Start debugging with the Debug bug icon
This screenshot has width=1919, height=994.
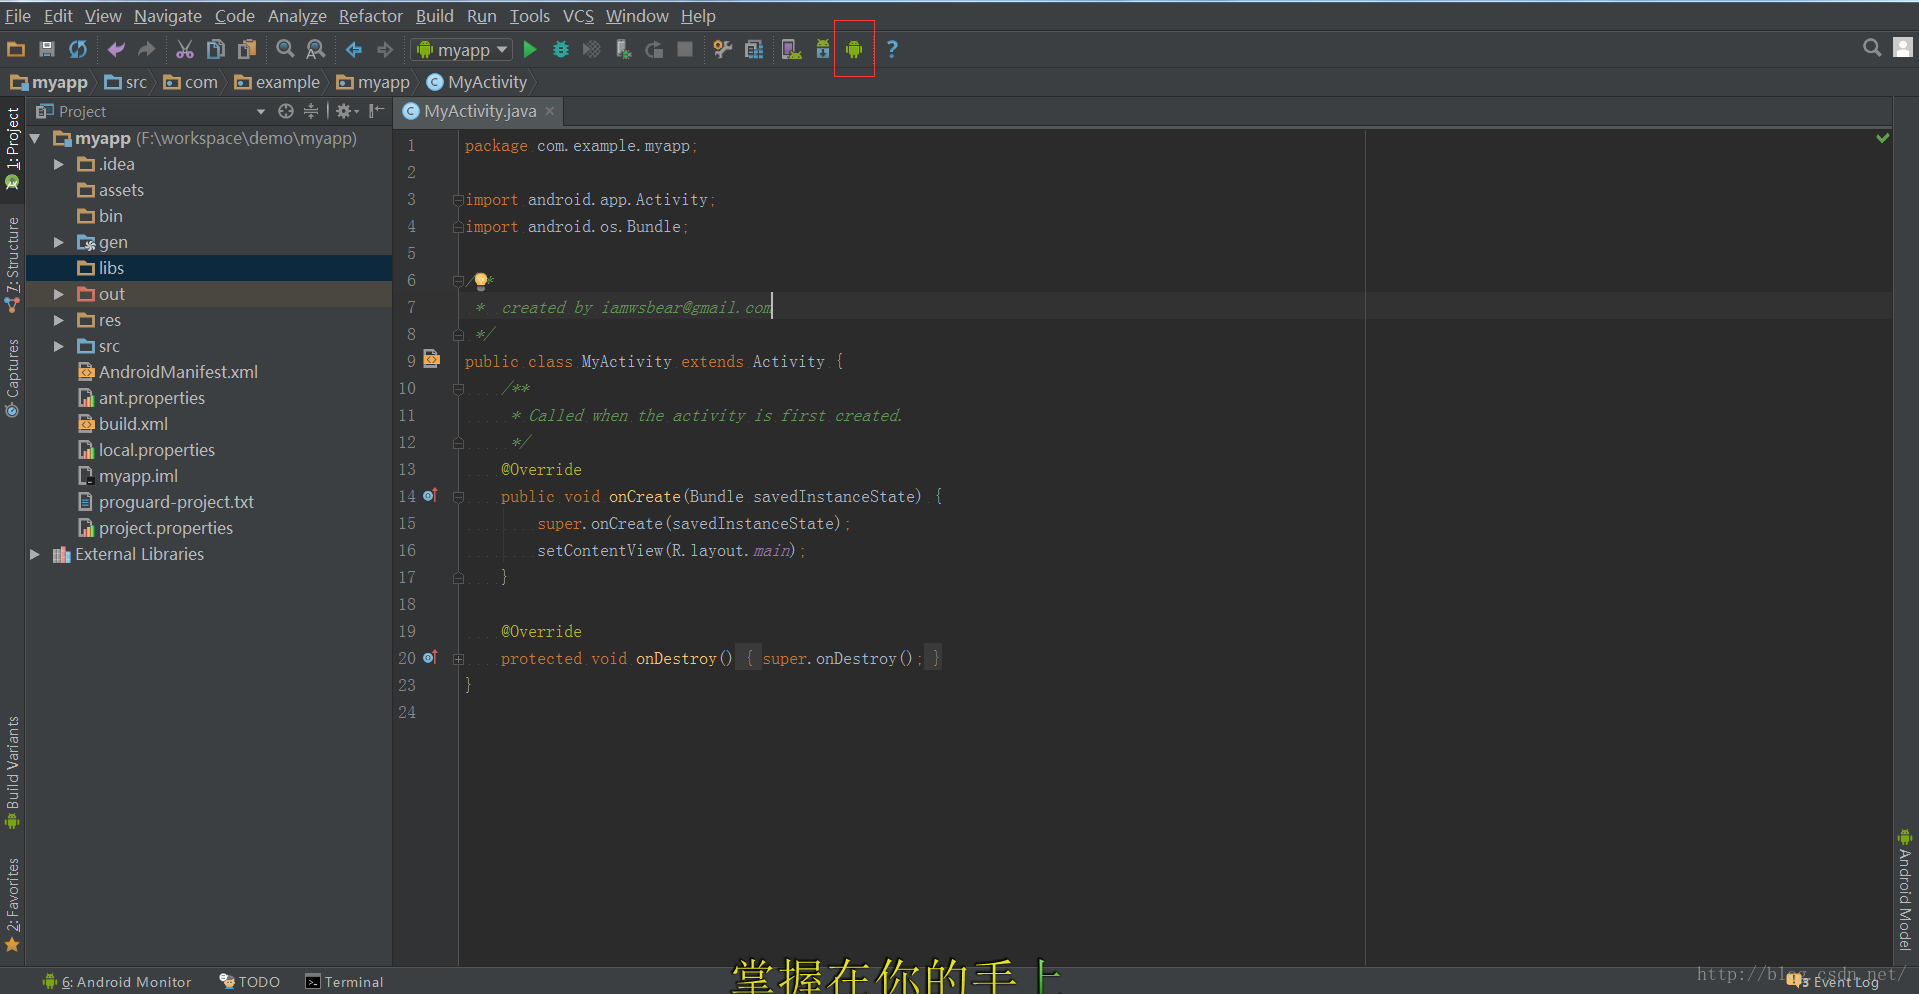click(x=561, y=49)
